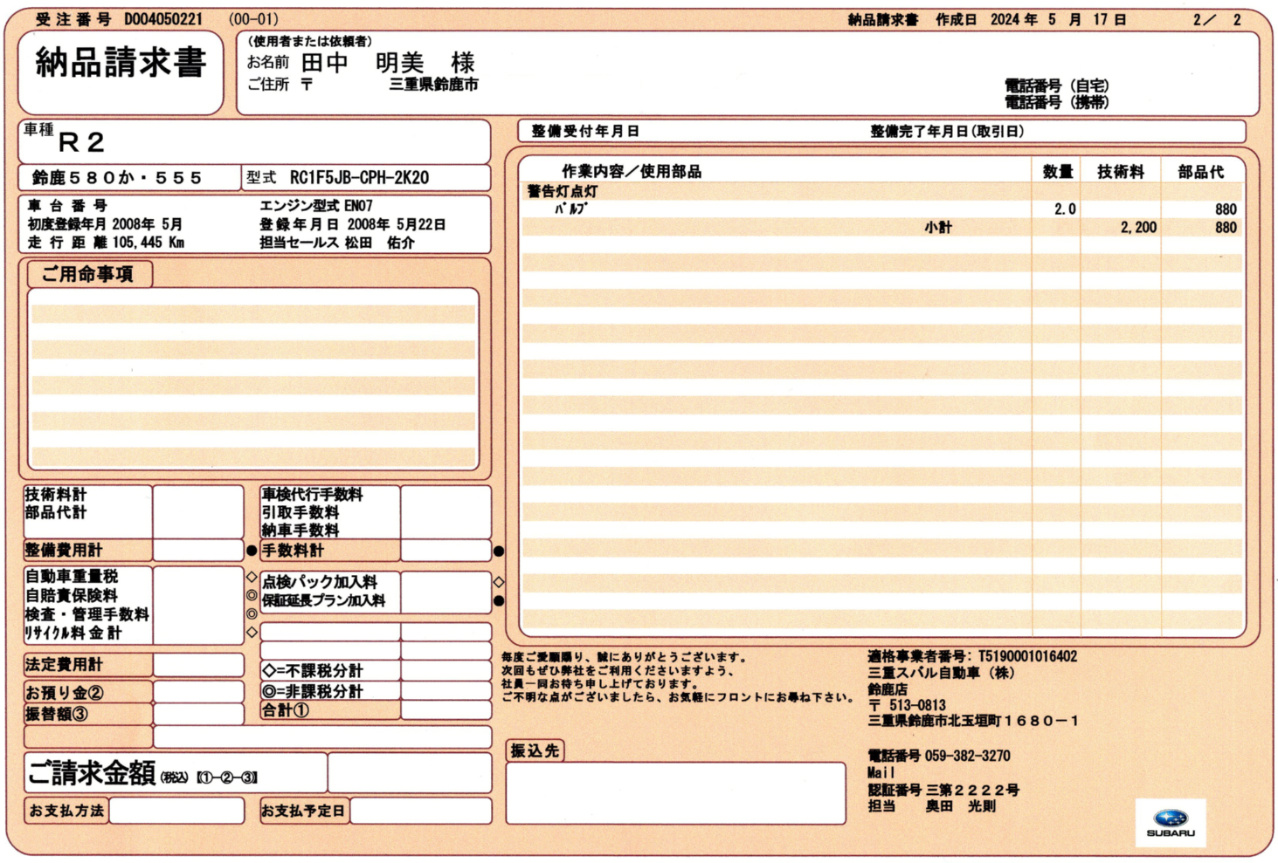Click the license plate 鈴鹿580か・555
Image resolution: width=1278 pixels, height=863 pixels.
[118, 178]
